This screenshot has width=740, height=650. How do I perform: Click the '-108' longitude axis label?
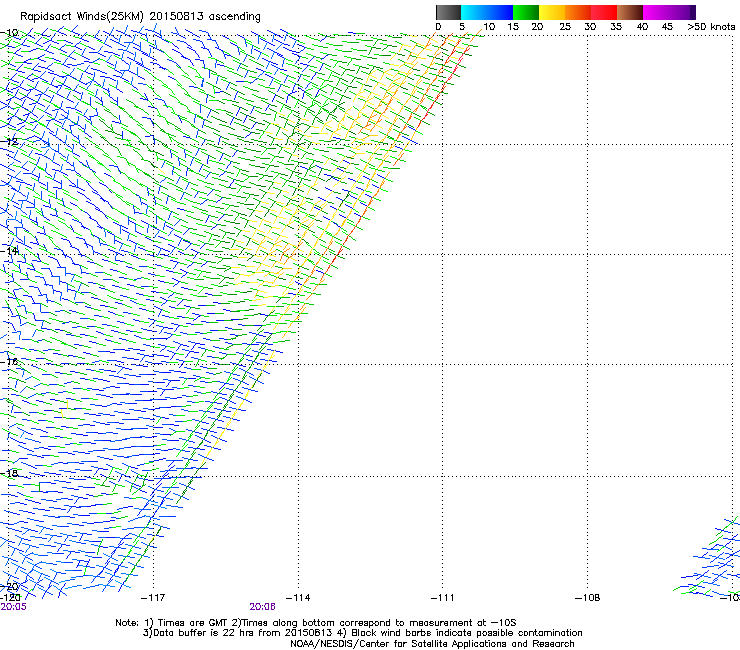[x=588, y=598]
